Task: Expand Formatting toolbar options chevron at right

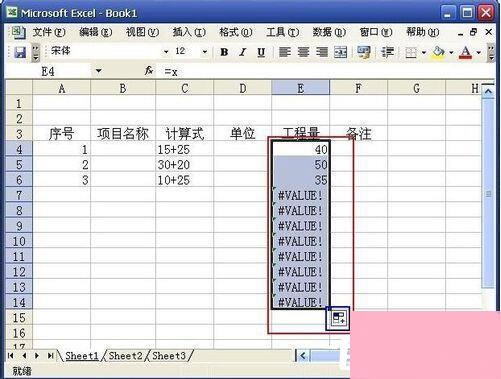Action: click(x=491, y=53)
